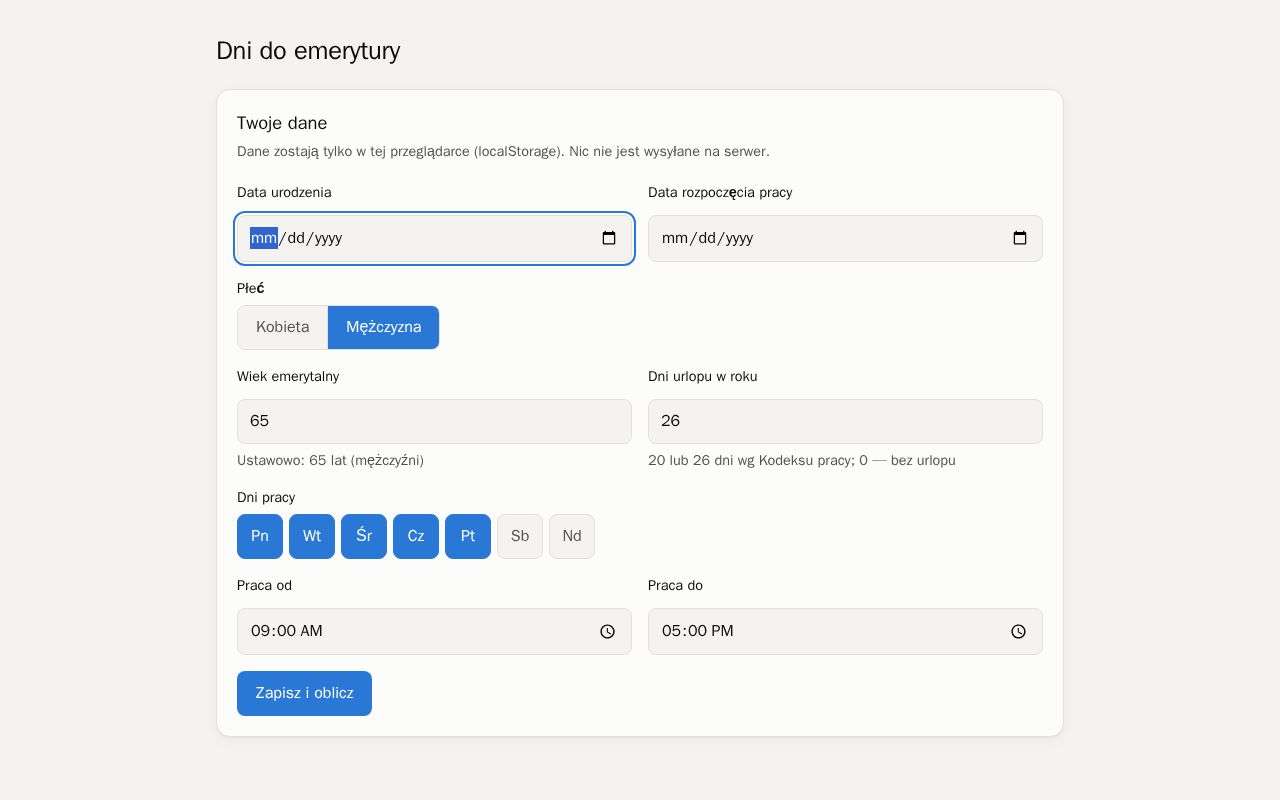Click the 'Dni urlopu w roku' label
This screenshot has width=1280, height=800.
[x=703, y=376]
